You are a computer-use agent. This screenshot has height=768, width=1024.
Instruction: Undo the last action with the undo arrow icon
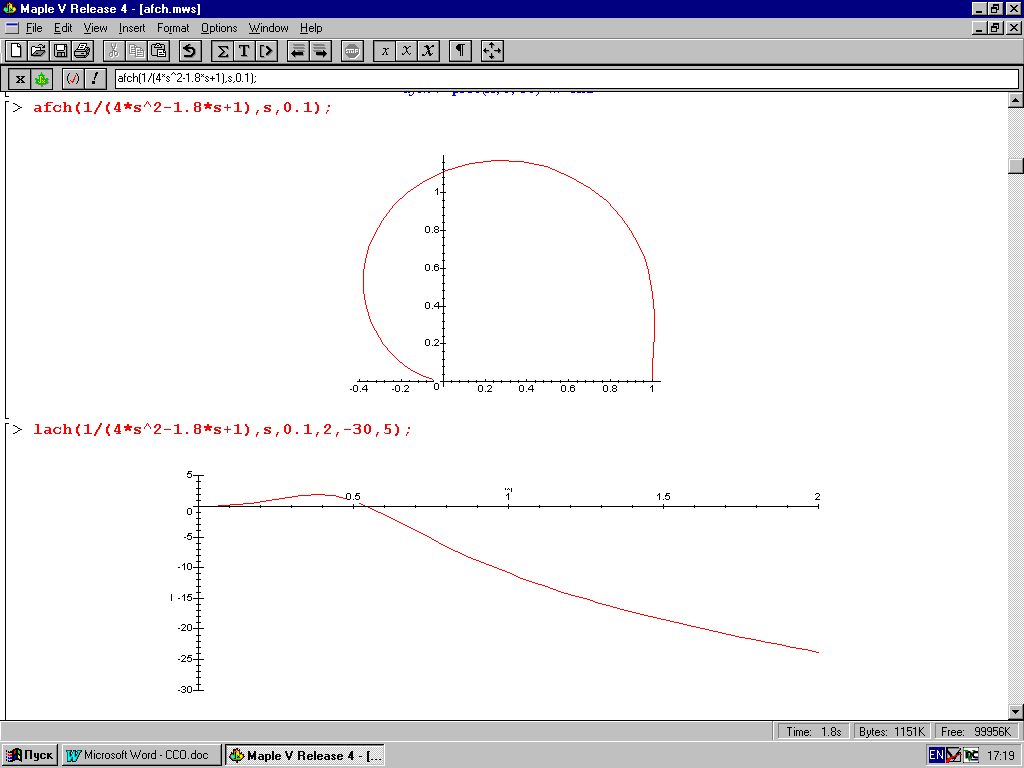click(189, 51)
